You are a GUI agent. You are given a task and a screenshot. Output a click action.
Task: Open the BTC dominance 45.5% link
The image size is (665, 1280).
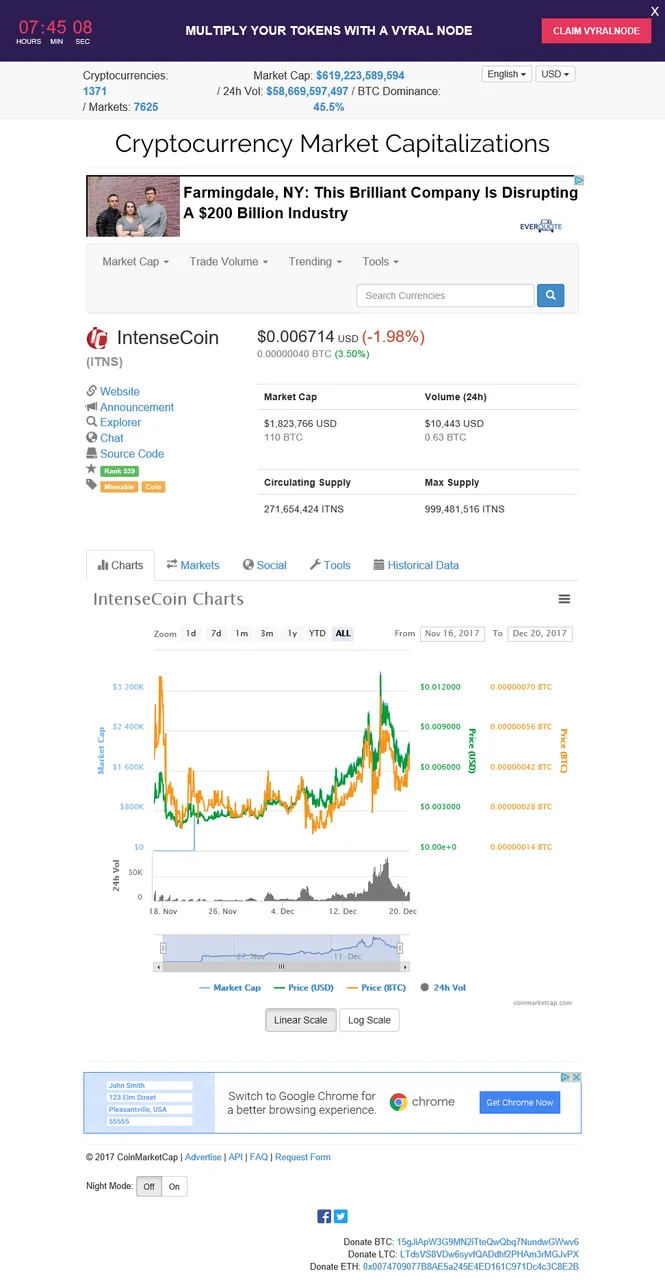(x=328, y=107)
